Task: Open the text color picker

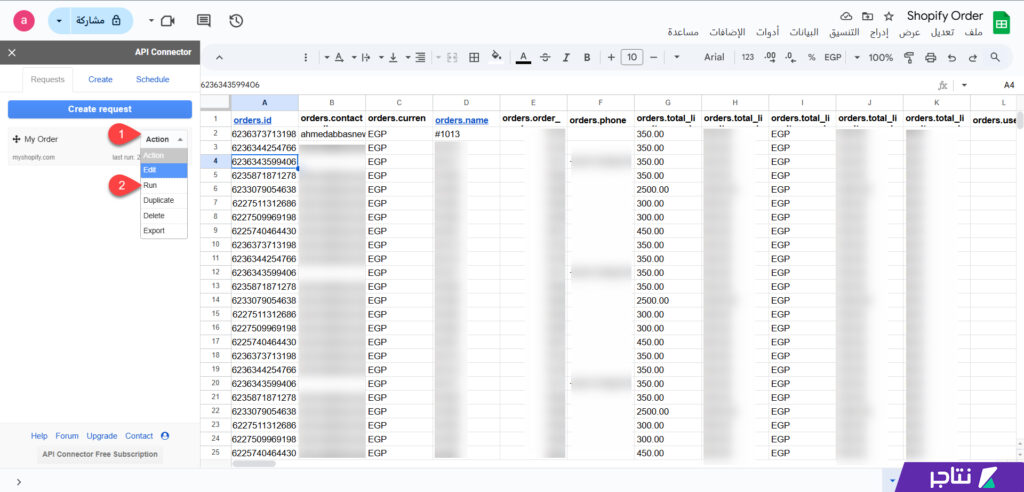Action: coord(523,57)
